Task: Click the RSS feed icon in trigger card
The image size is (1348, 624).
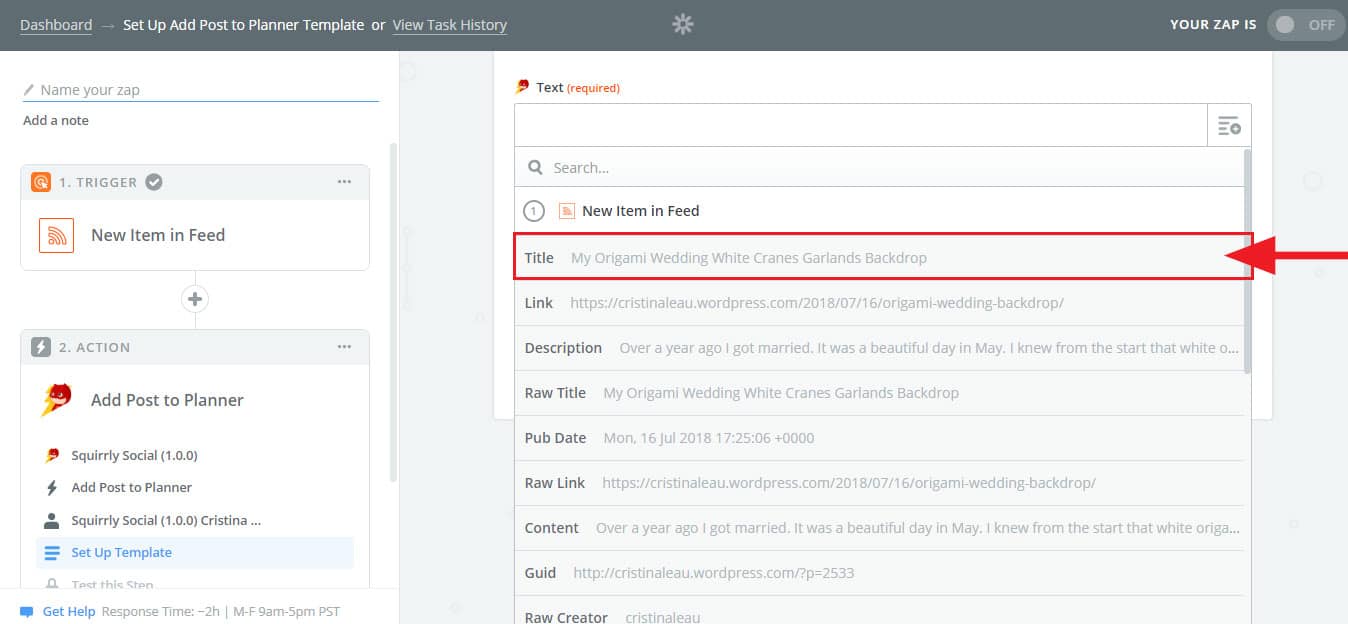Action: point(57,235)
